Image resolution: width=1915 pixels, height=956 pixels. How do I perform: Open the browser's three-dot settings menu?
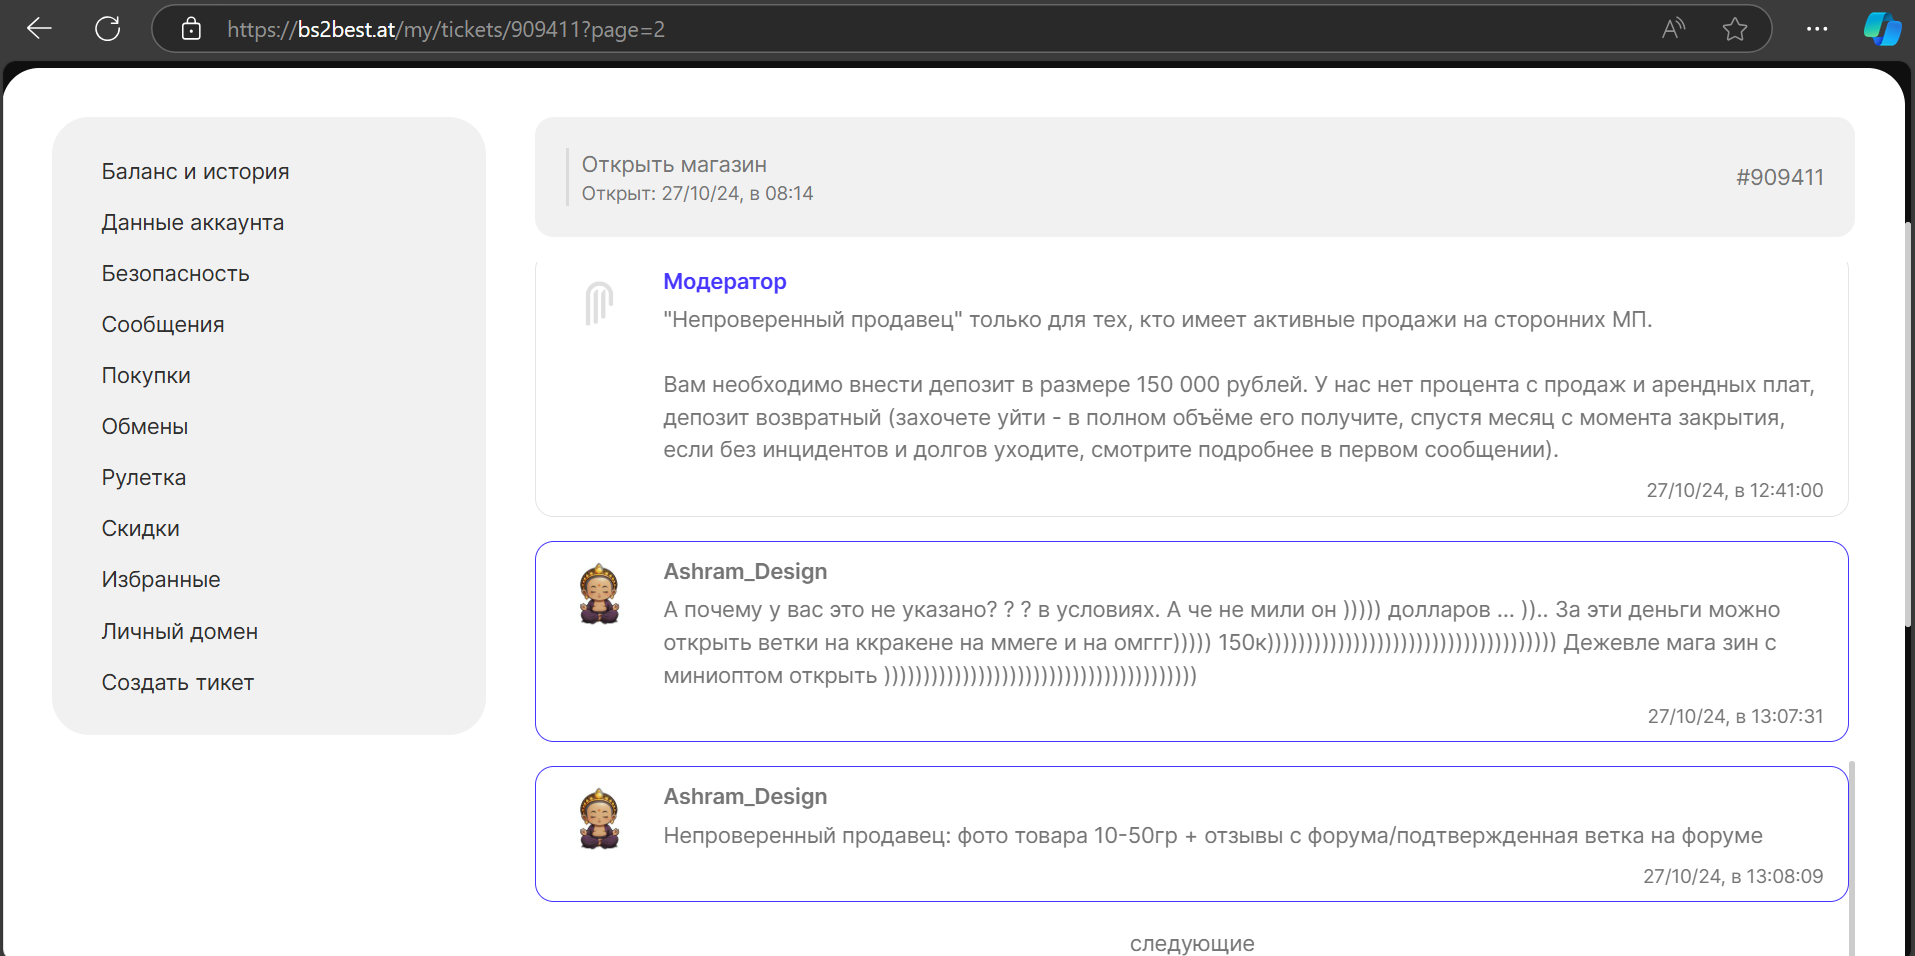point(1817,29)
